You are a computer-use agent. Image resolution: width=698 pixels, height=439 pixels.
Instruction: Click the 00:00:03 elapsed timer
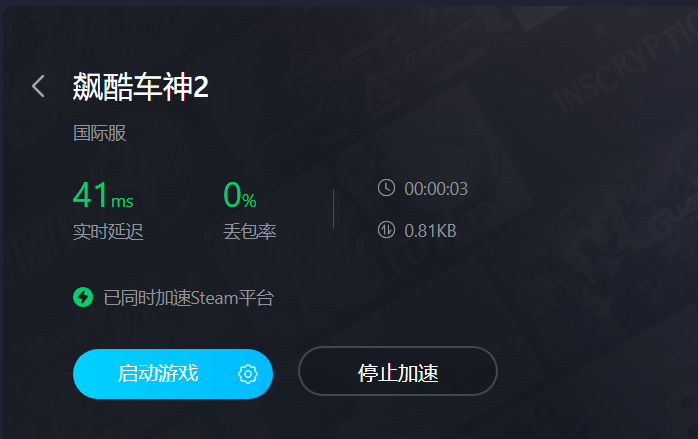436,189
